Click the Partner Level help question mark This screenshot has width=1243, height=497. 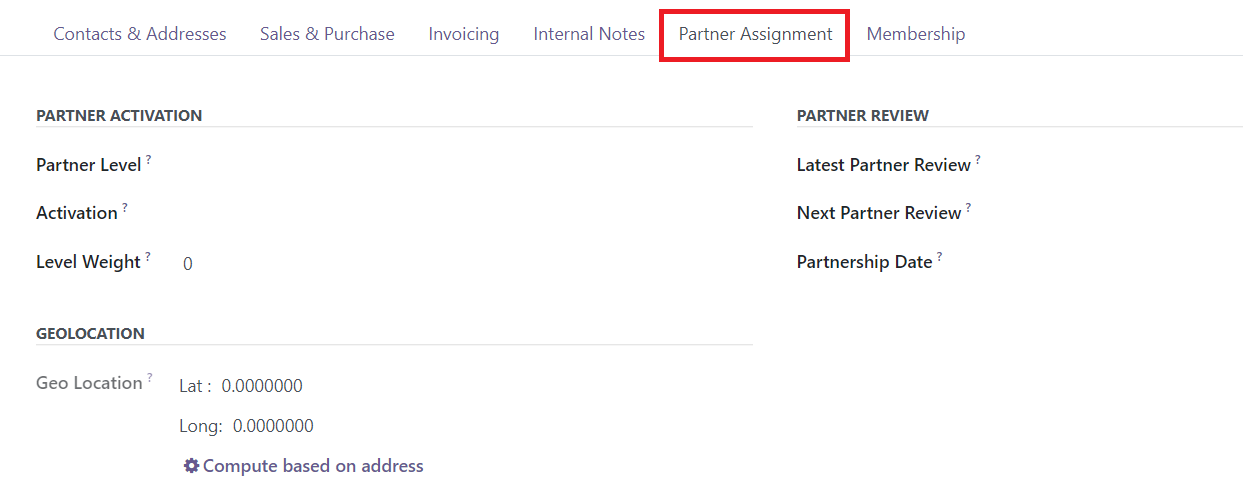tap(149, 159)
